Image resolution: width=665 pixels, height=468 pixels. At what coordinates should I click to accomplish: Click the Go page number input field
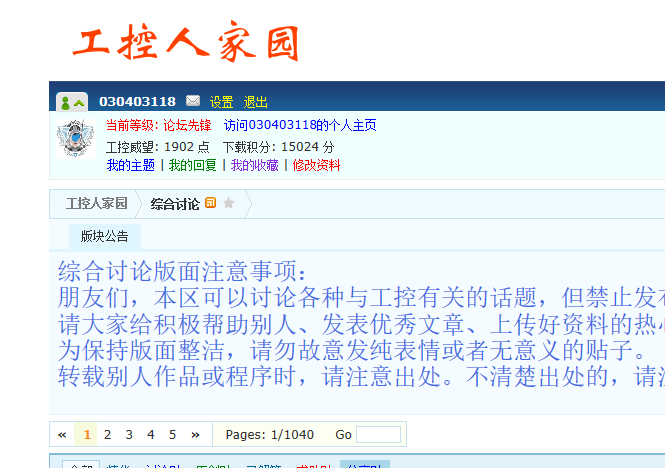point(379,434)
